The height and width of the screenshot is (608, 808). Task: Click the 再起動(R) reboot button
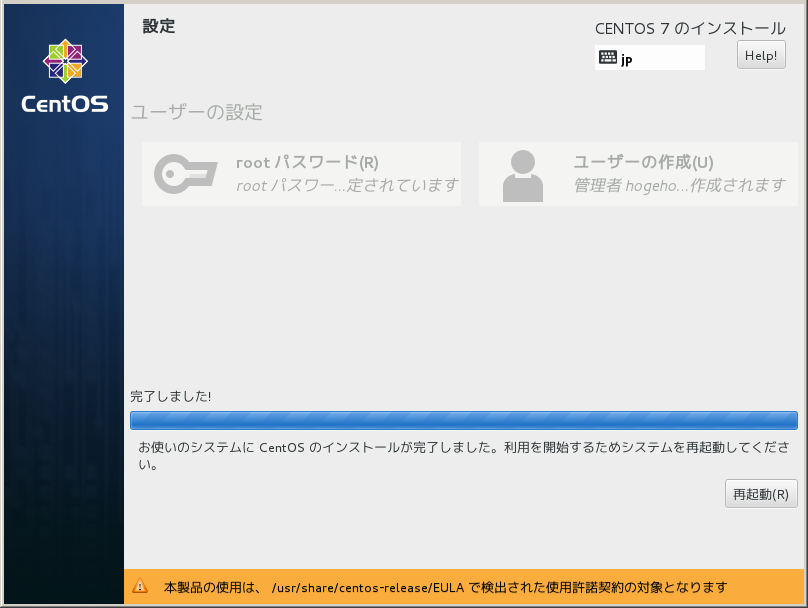point(761,494)
